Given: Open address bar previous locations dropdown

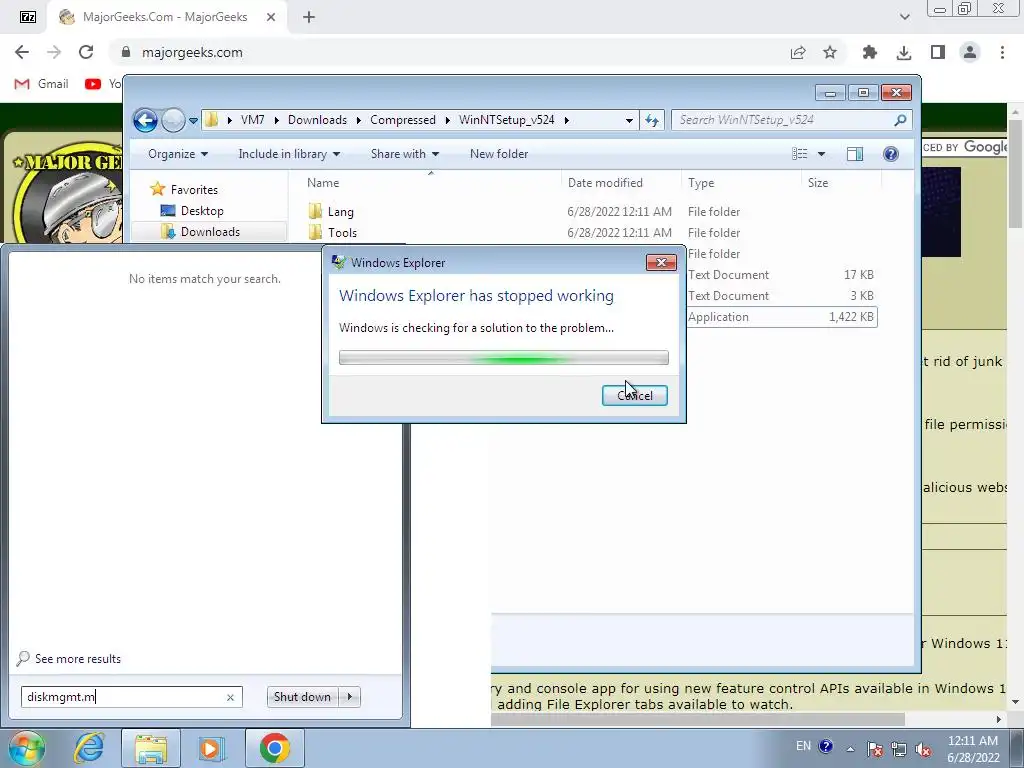Looking at the screenshot, I should (629, 120).
